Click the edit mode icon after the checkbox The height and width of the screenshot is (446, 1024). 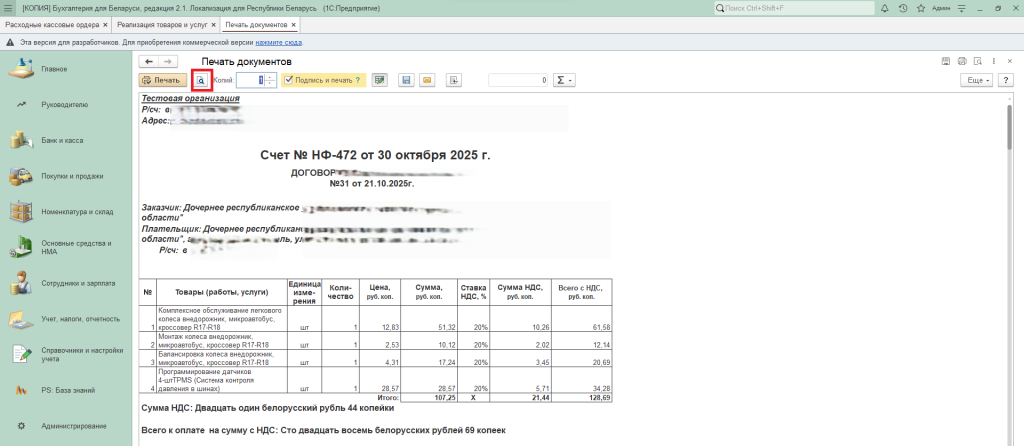[379, 80]
